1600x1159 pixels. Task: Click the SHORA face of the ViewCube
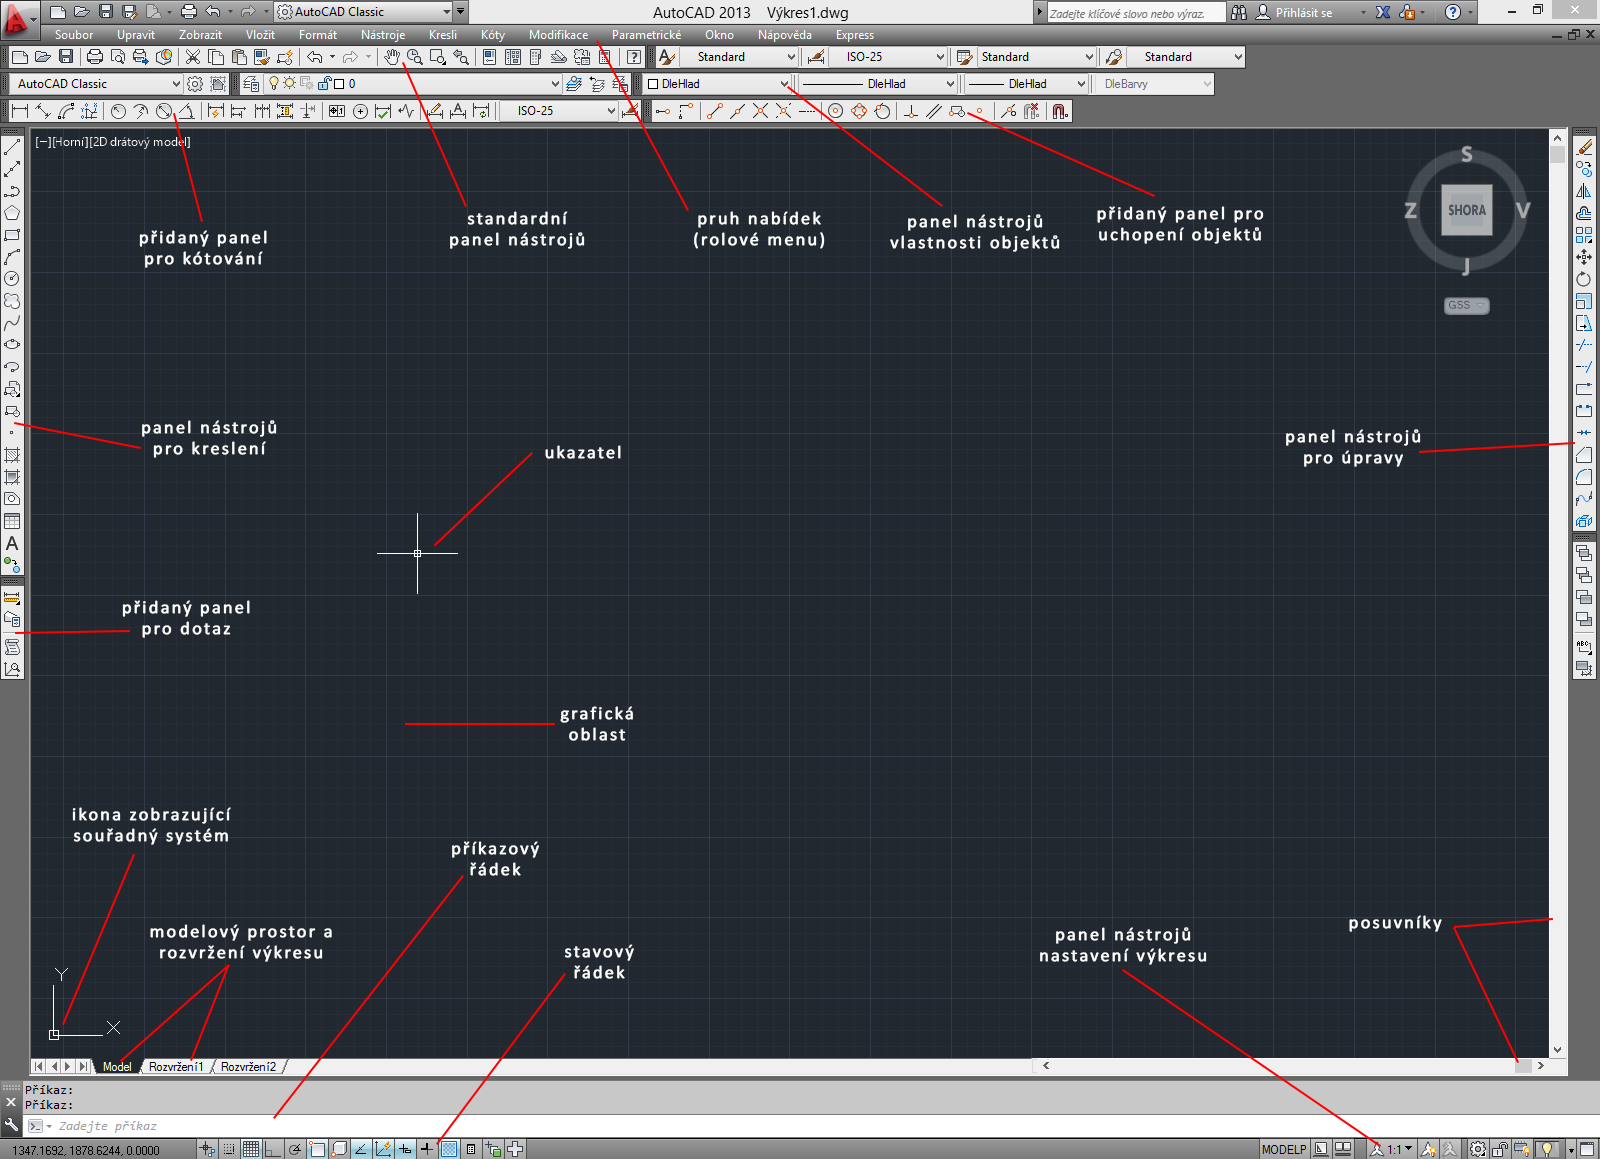(1466, 210)
